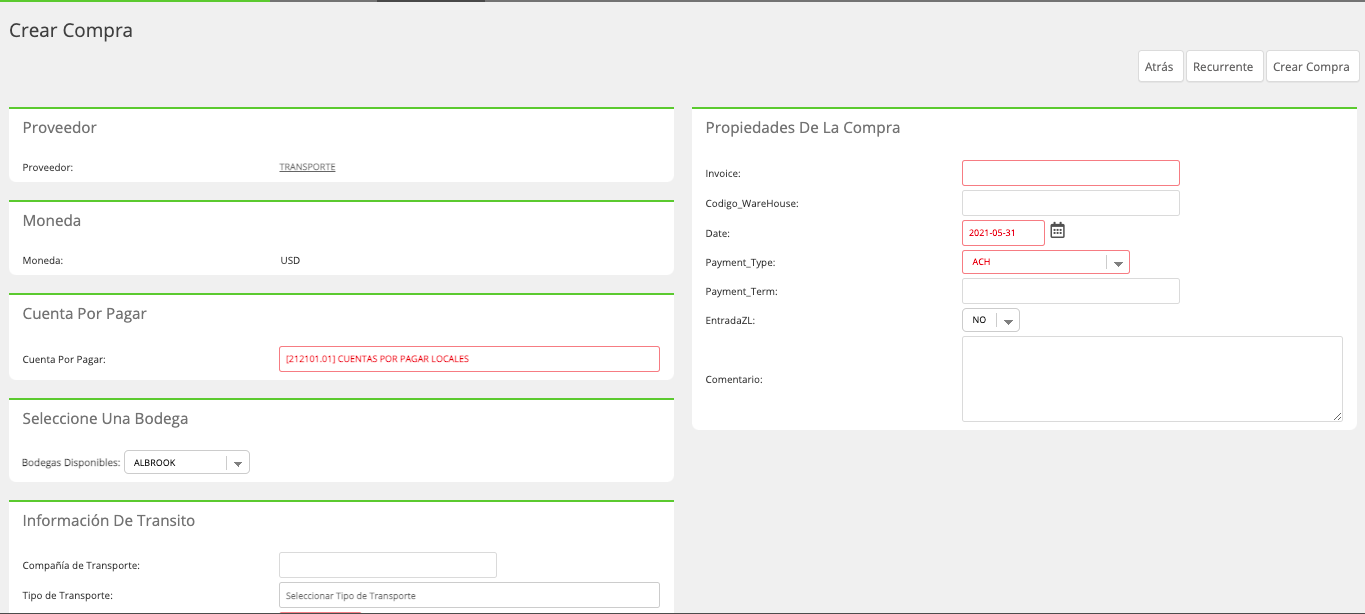The width and height of the screenshot is (1365, 614).
Task: Click the Date: field label
Action: pos(718,234)
